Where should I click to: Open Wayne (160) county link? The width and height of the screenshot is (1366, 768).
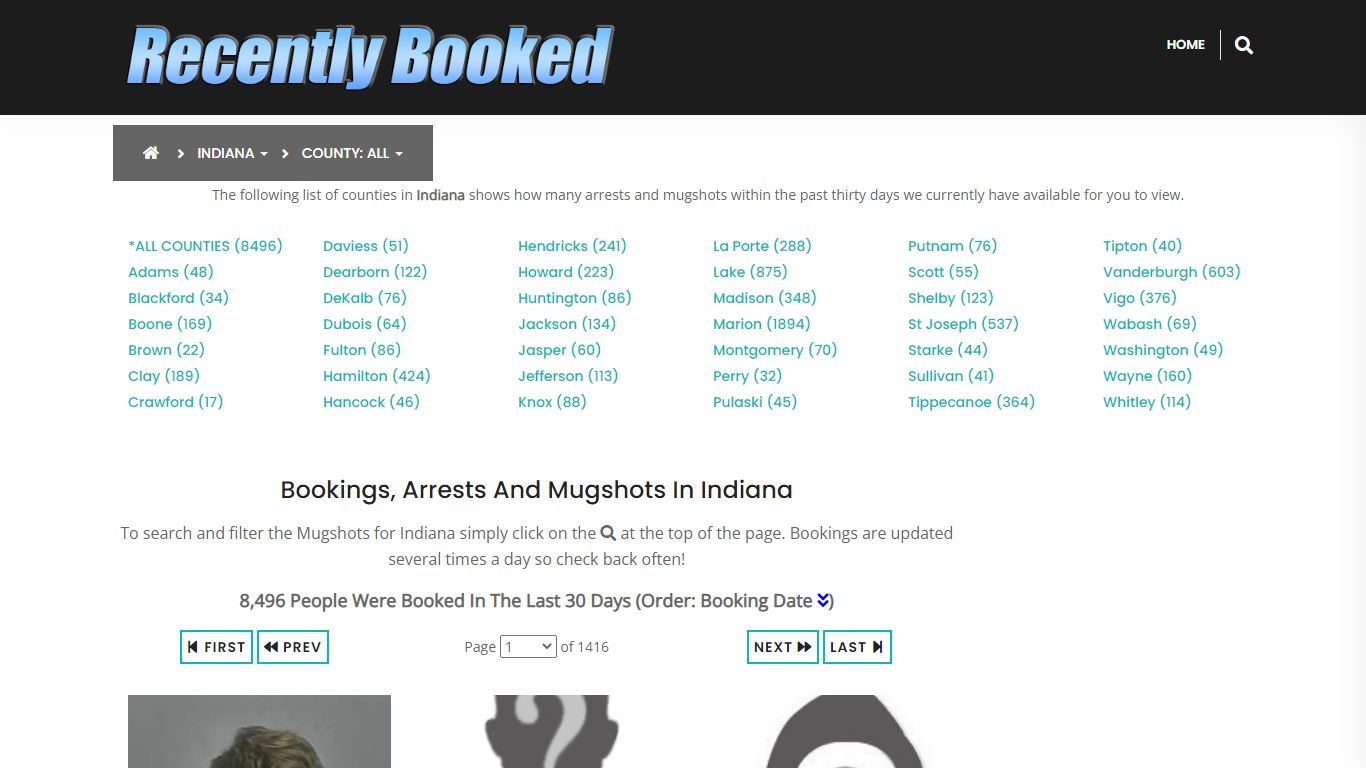point(1148,376)
